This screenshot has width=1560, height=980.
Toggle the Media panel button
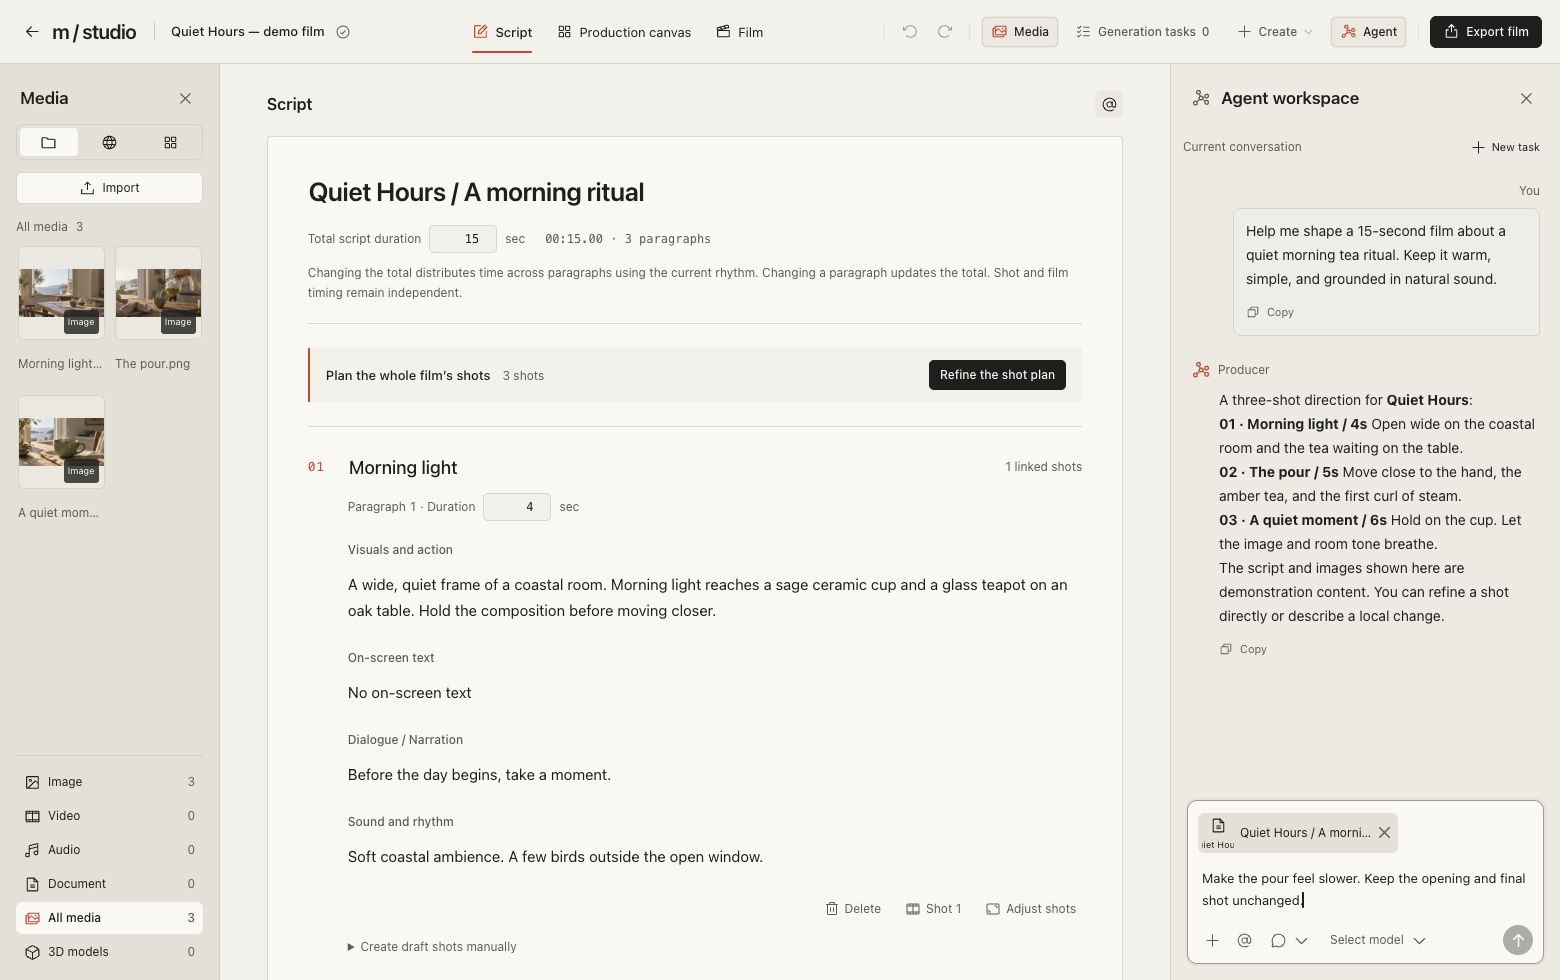[x=1020, y=32]
